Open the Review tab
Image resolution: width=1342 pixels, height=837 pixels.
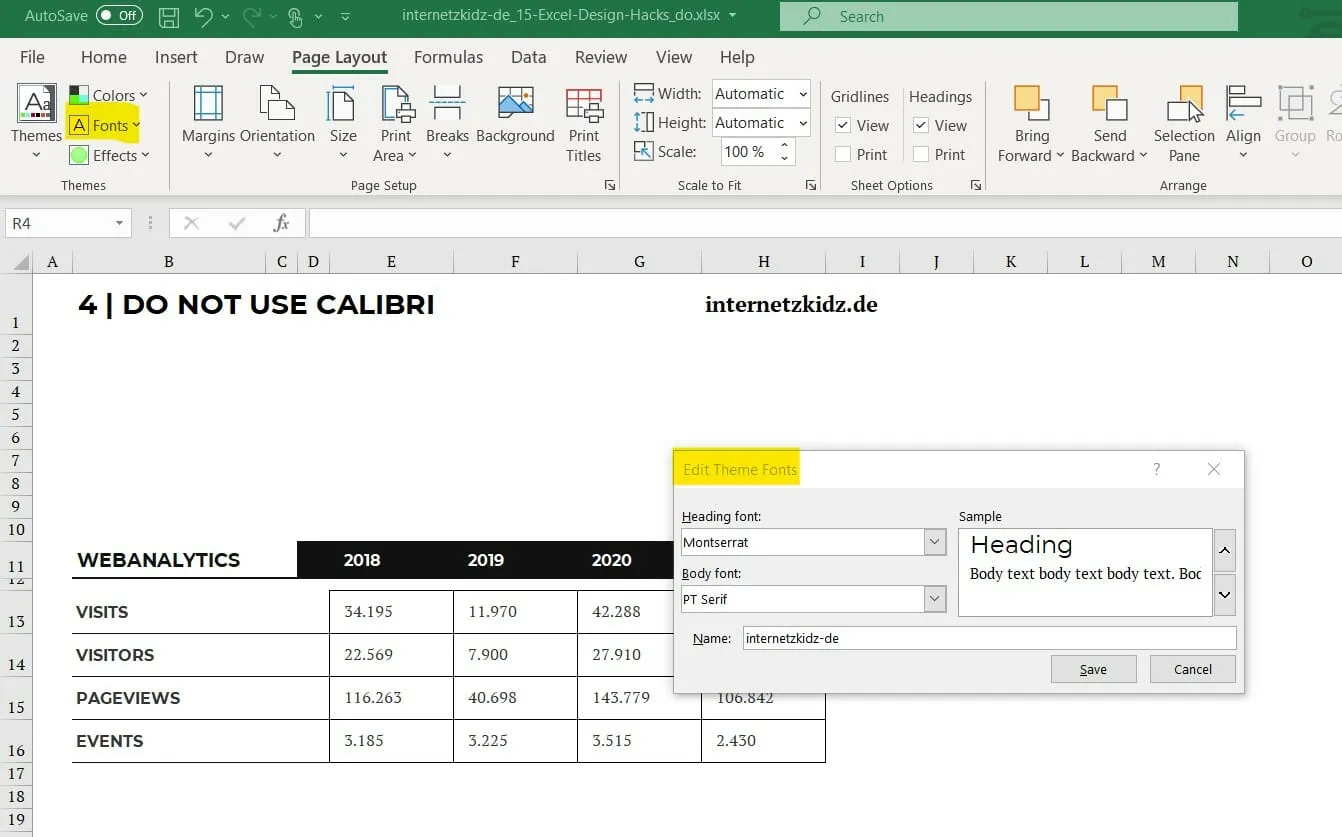600,57
